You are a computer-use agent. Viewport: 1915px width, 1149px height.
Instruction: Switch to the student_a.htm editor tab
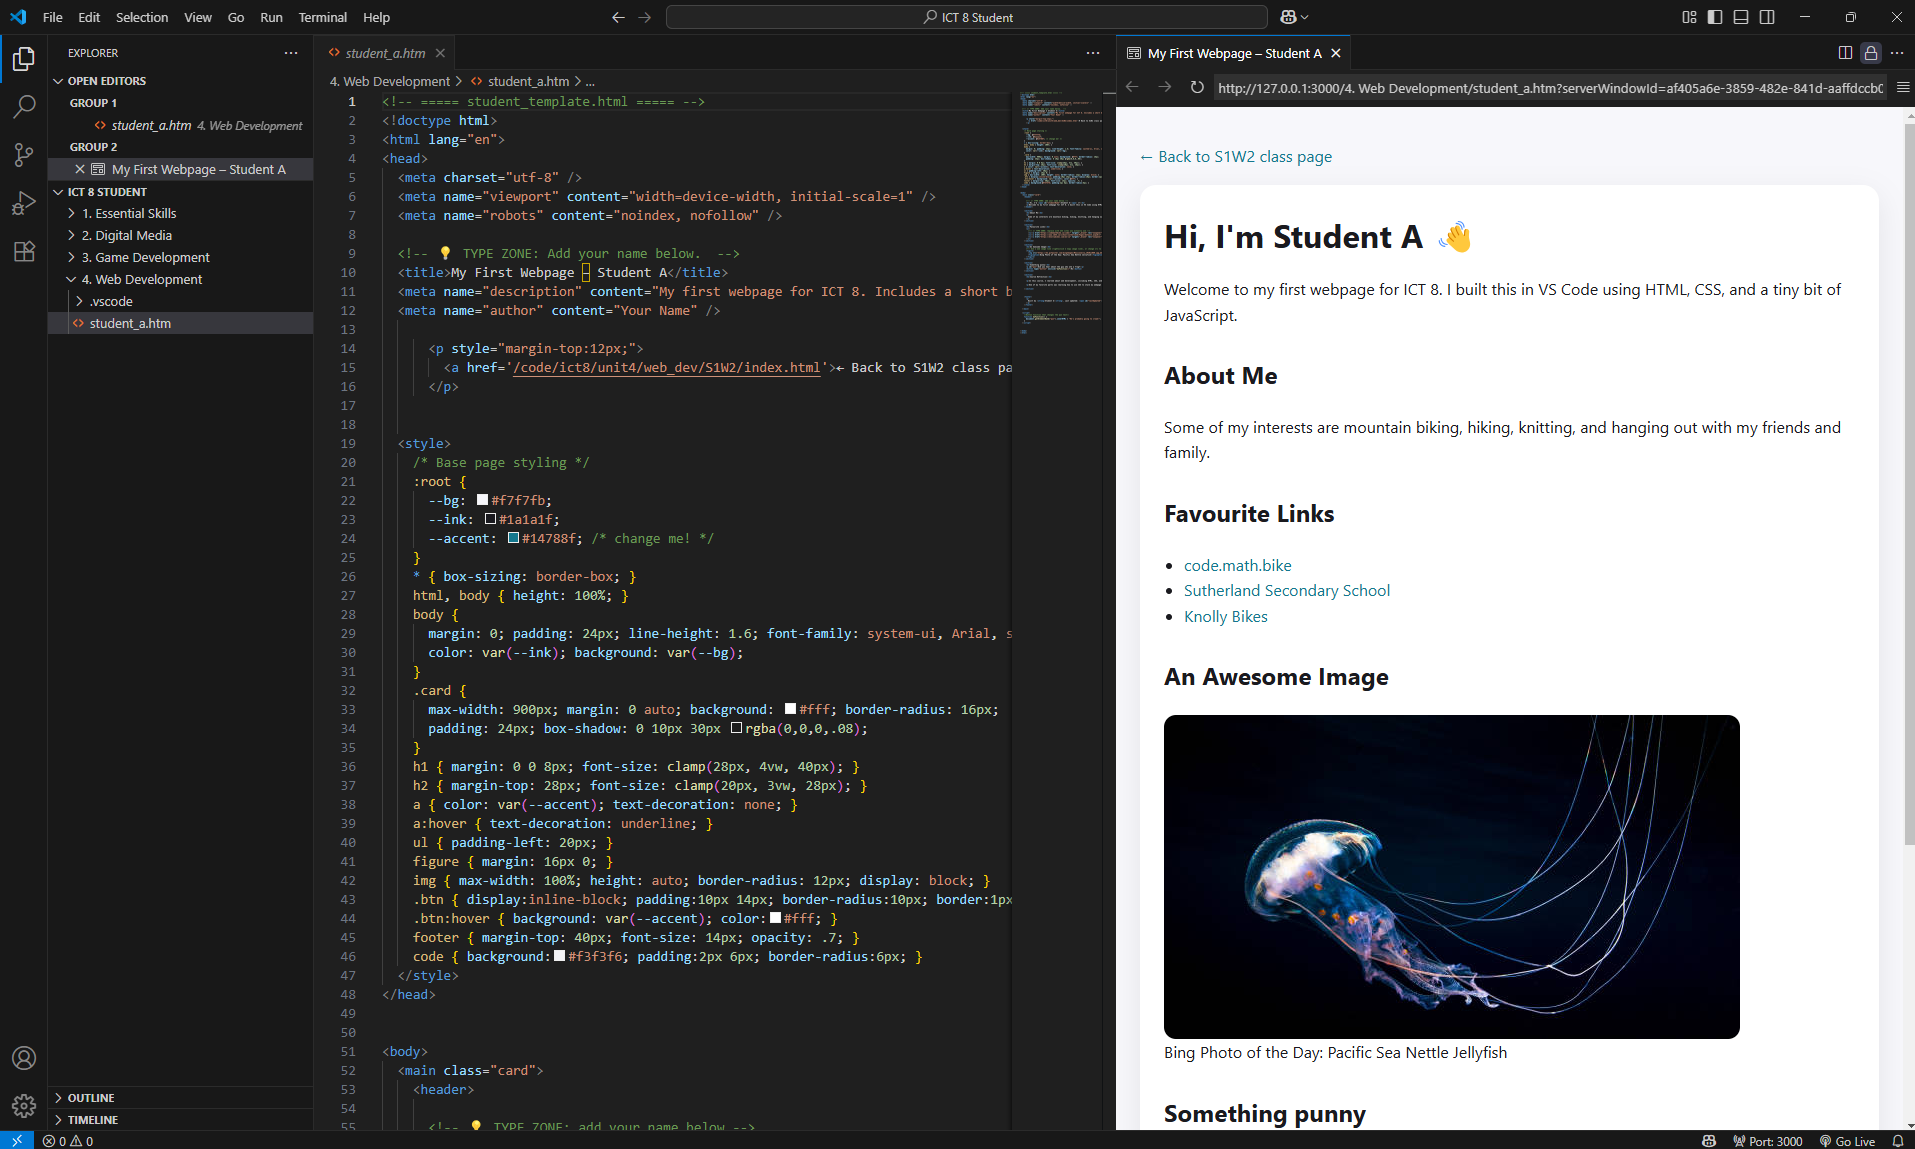(385, 53)
